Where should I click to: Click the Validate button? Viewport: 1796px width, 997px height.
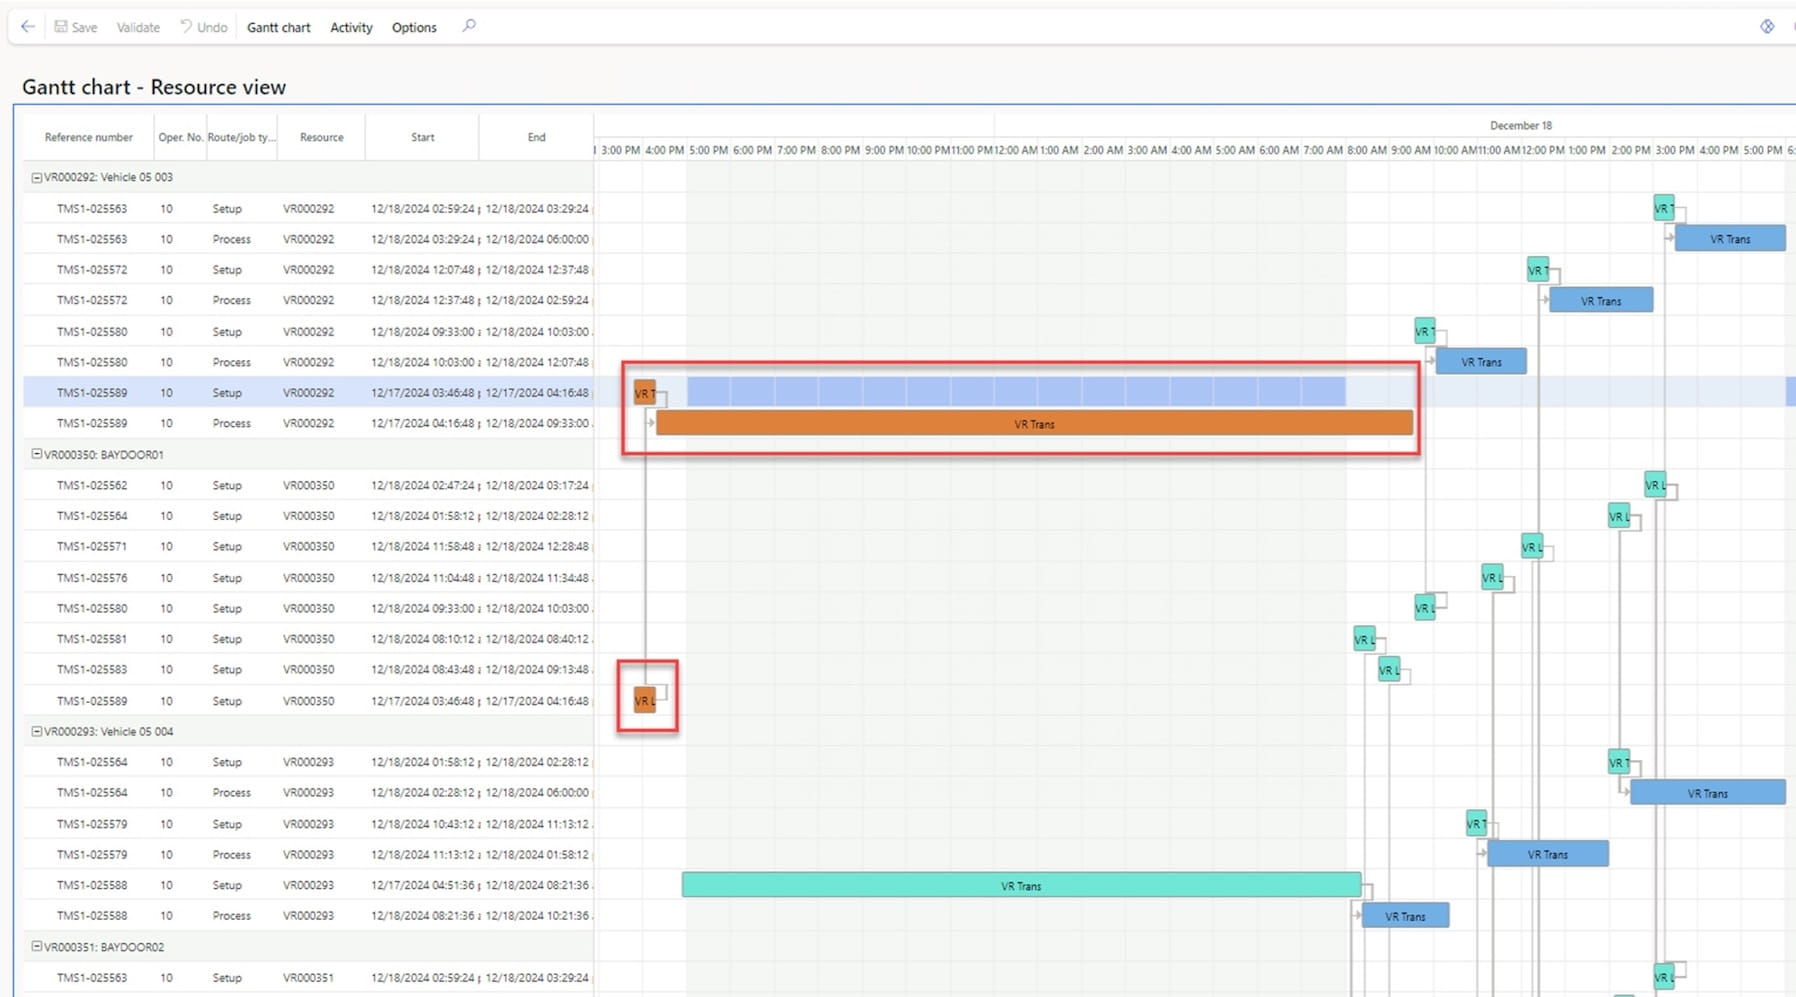coord(138,28)
